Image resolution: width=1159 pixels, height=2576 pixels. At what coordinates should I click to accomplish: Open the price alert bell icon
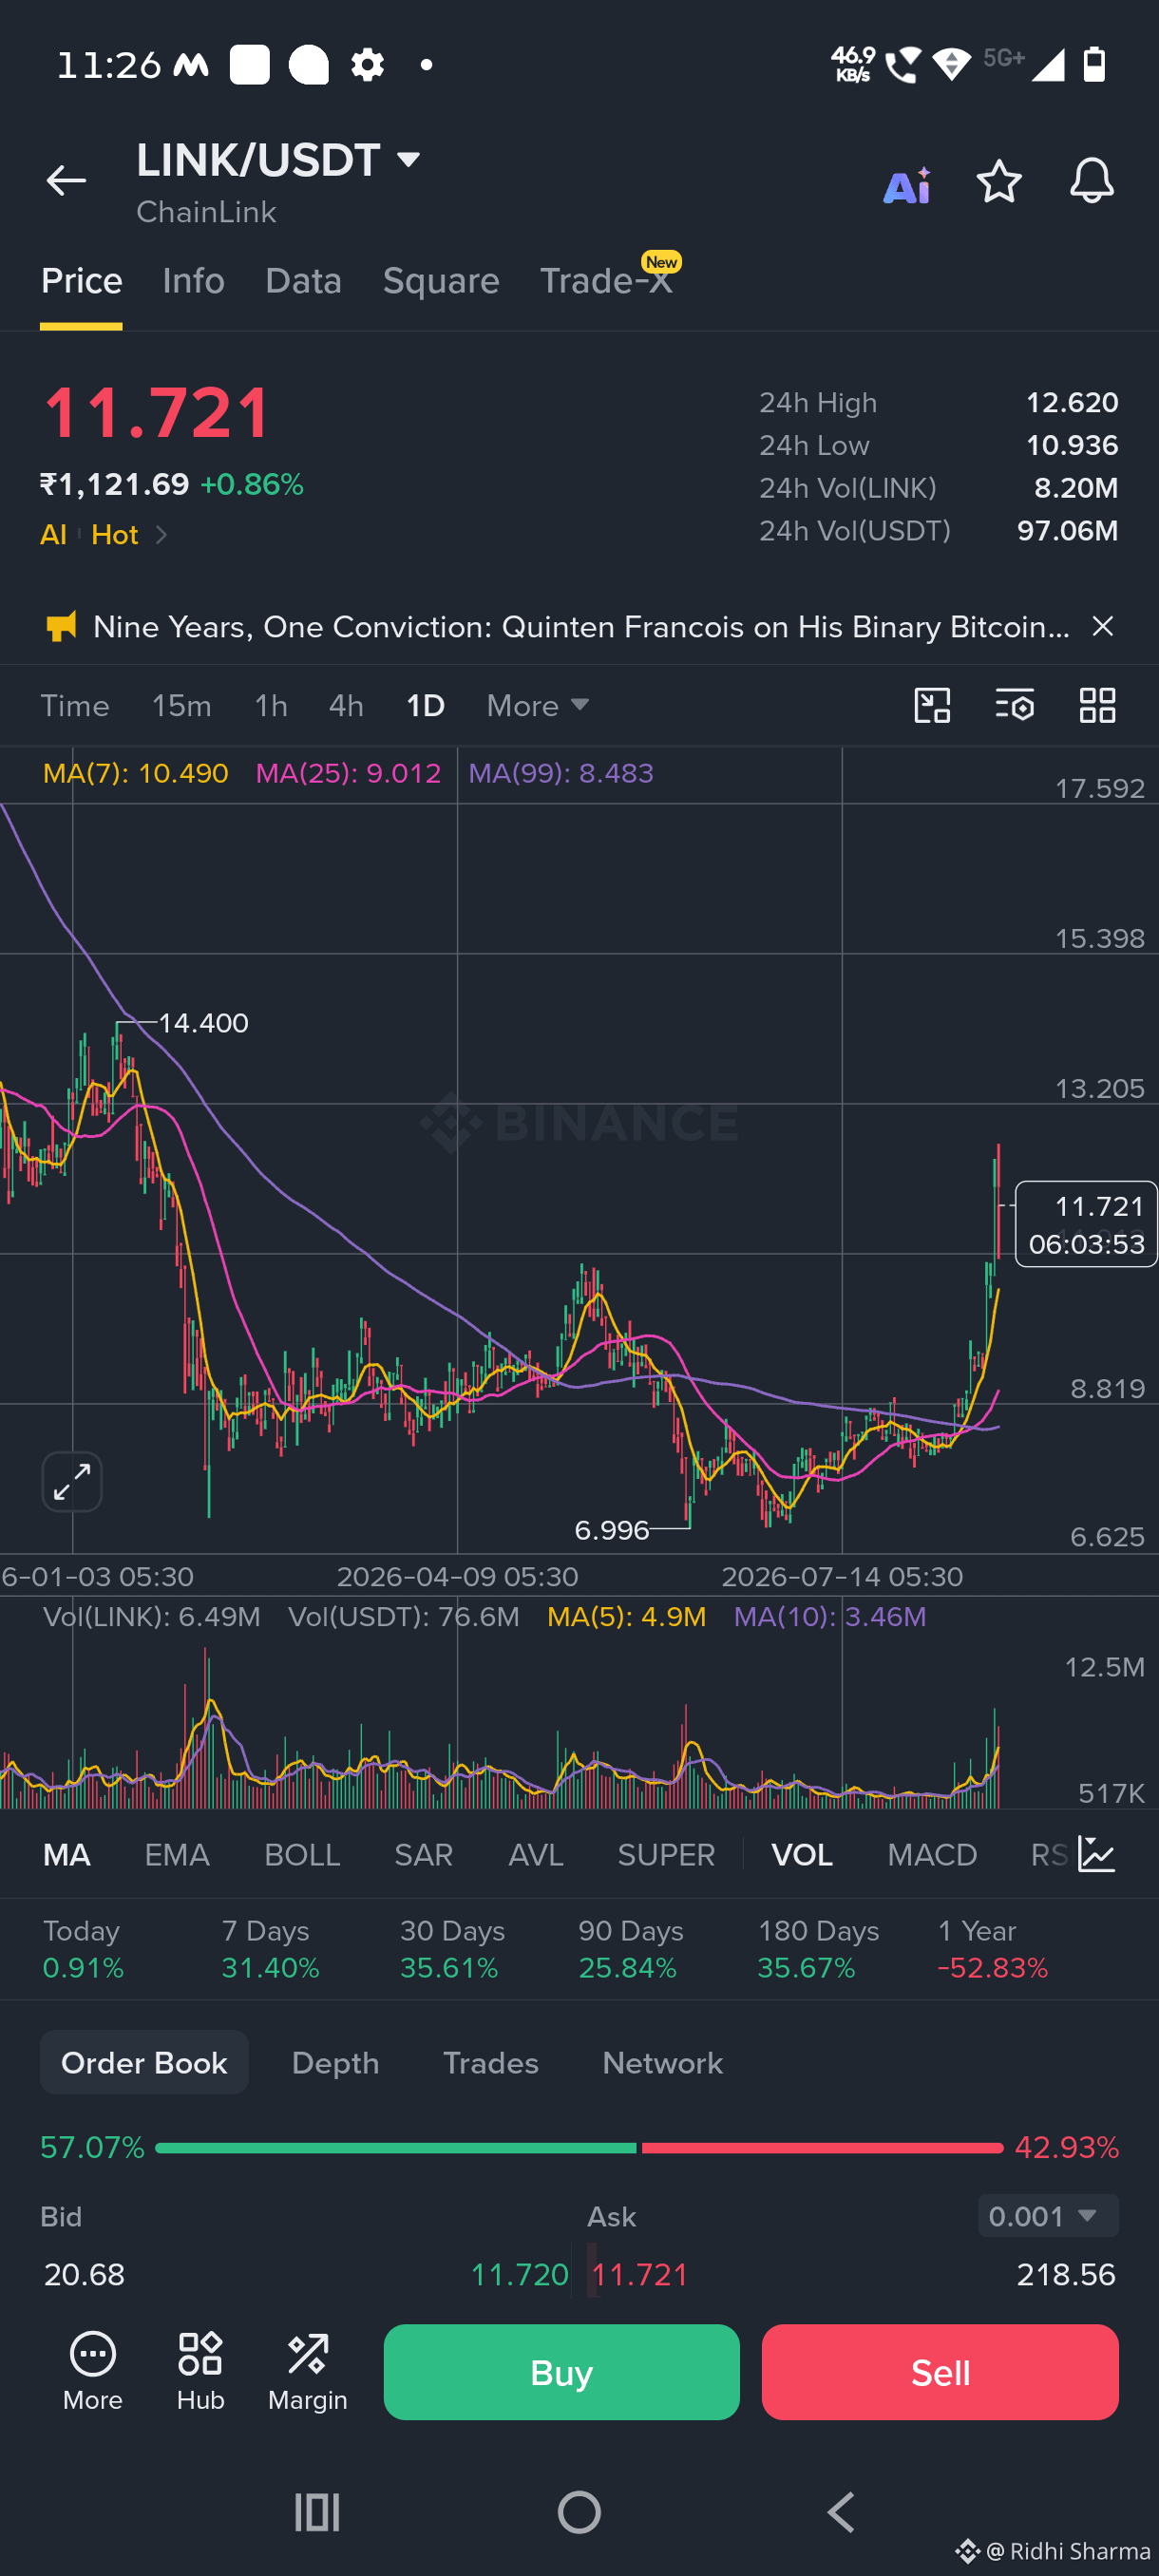coord(1091,182)
